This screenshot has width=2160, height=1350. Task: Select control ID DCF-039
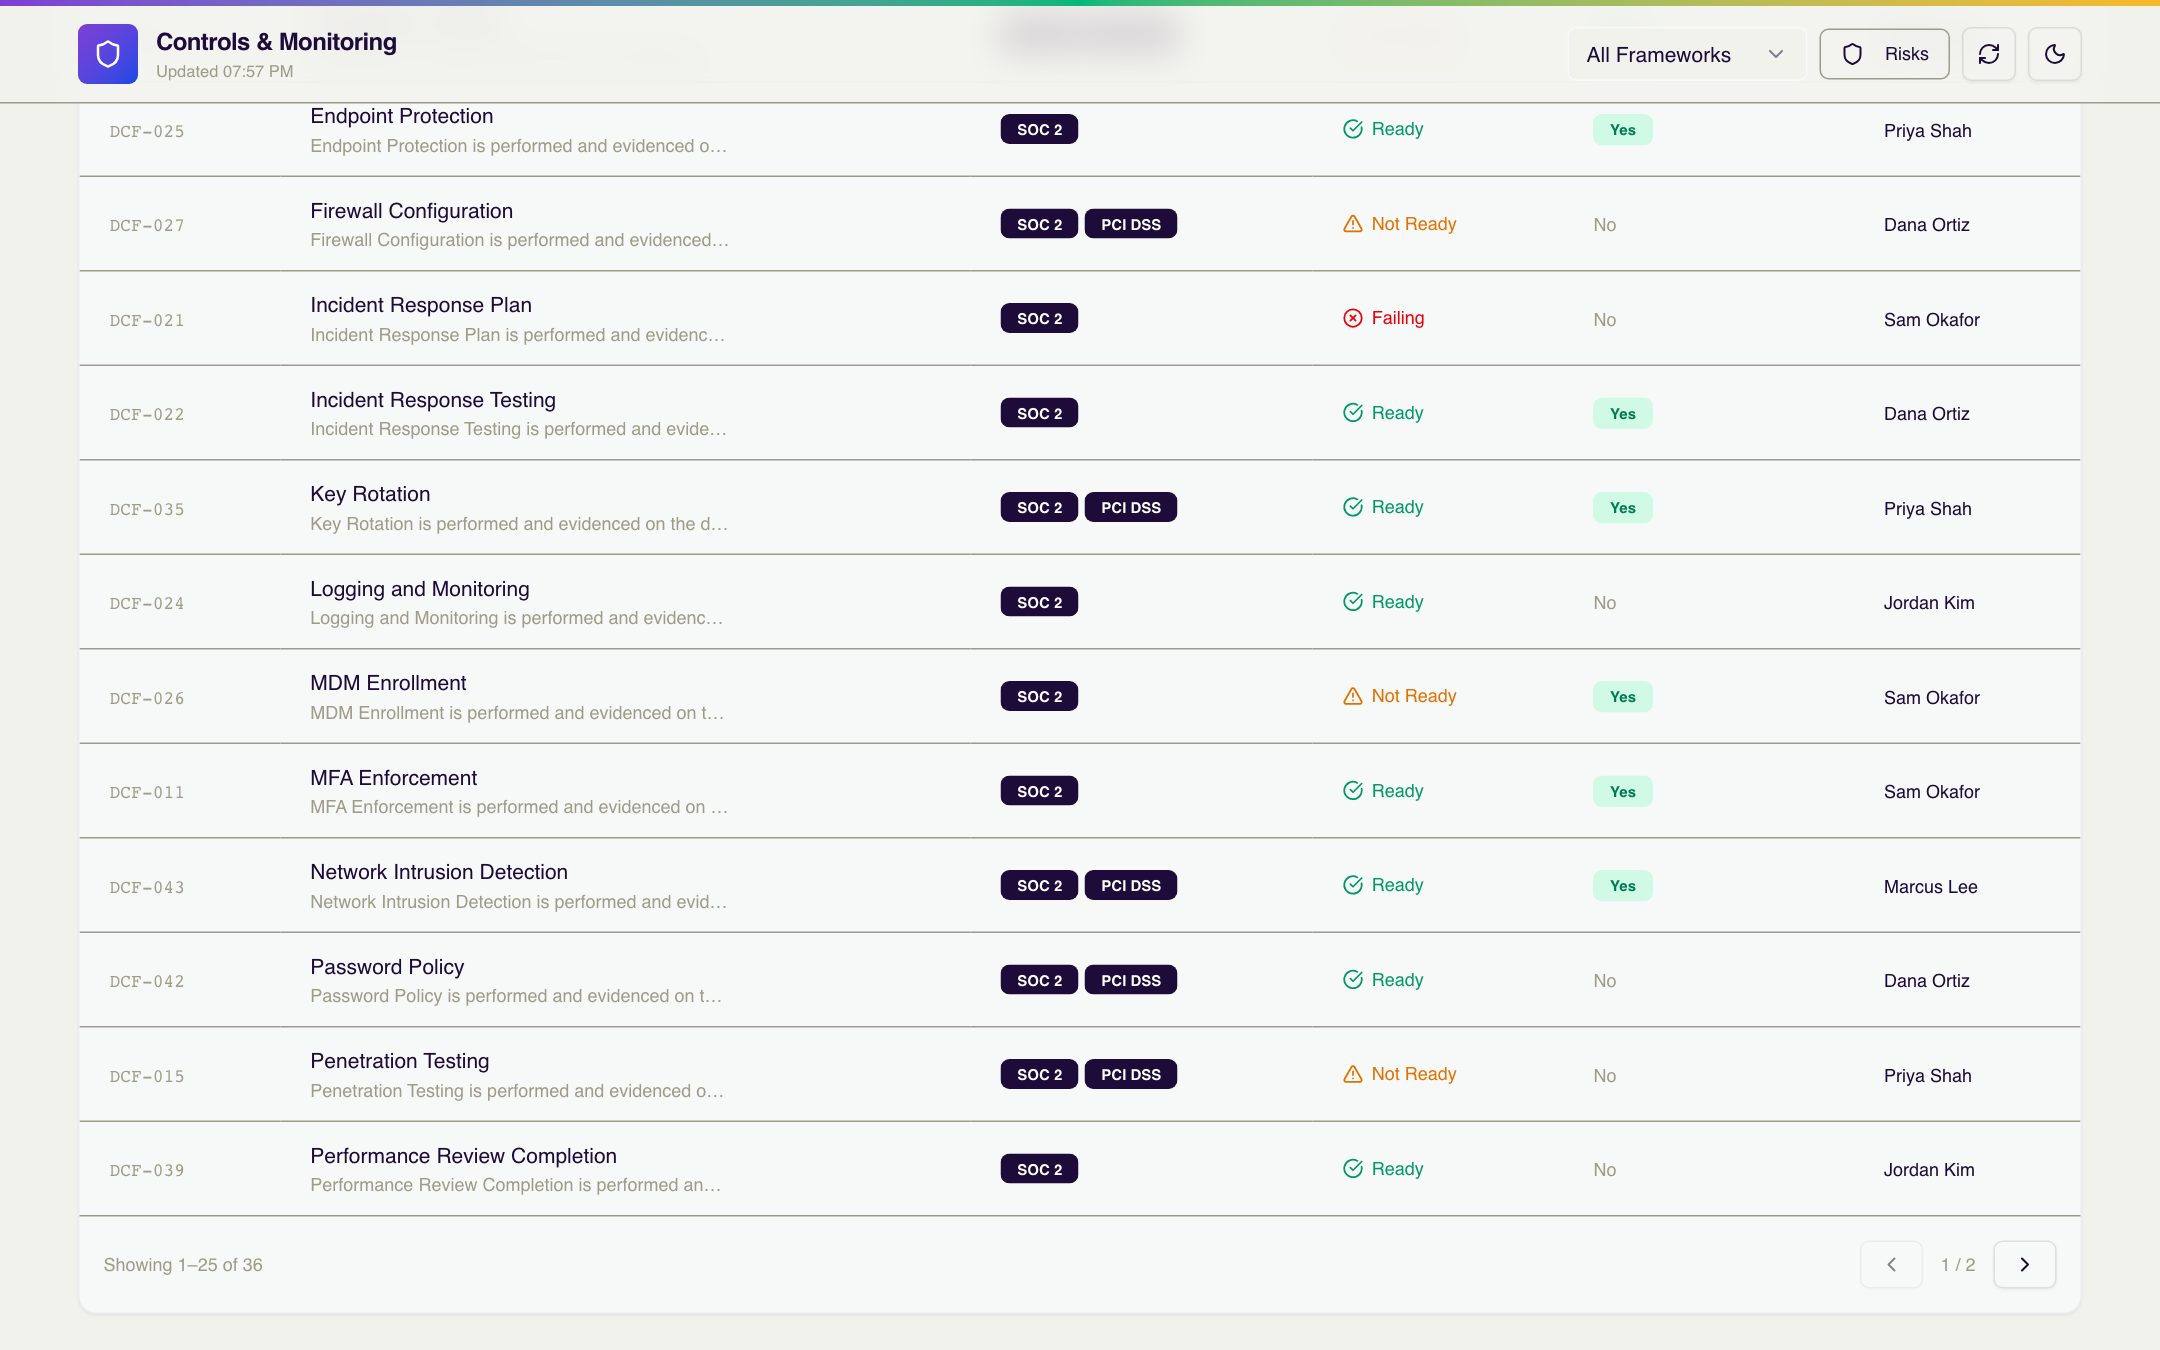pyautogui.click(x=147, y=1170)
